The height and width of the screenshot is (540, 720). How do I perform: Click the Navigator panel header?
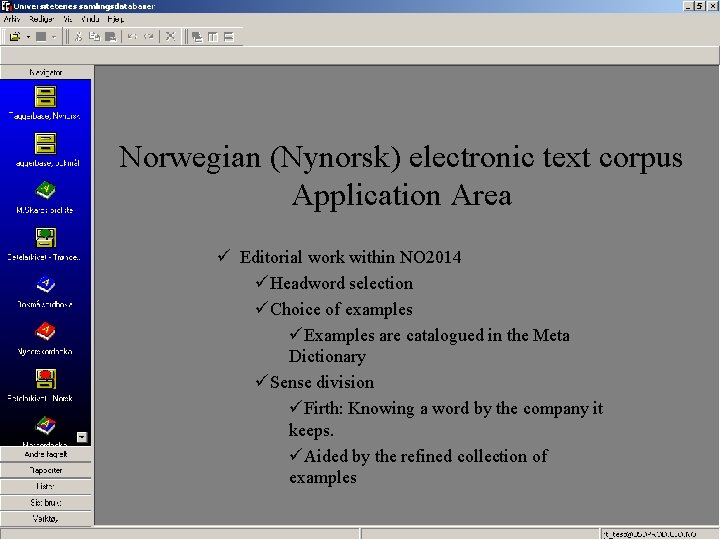click(46, 72)
